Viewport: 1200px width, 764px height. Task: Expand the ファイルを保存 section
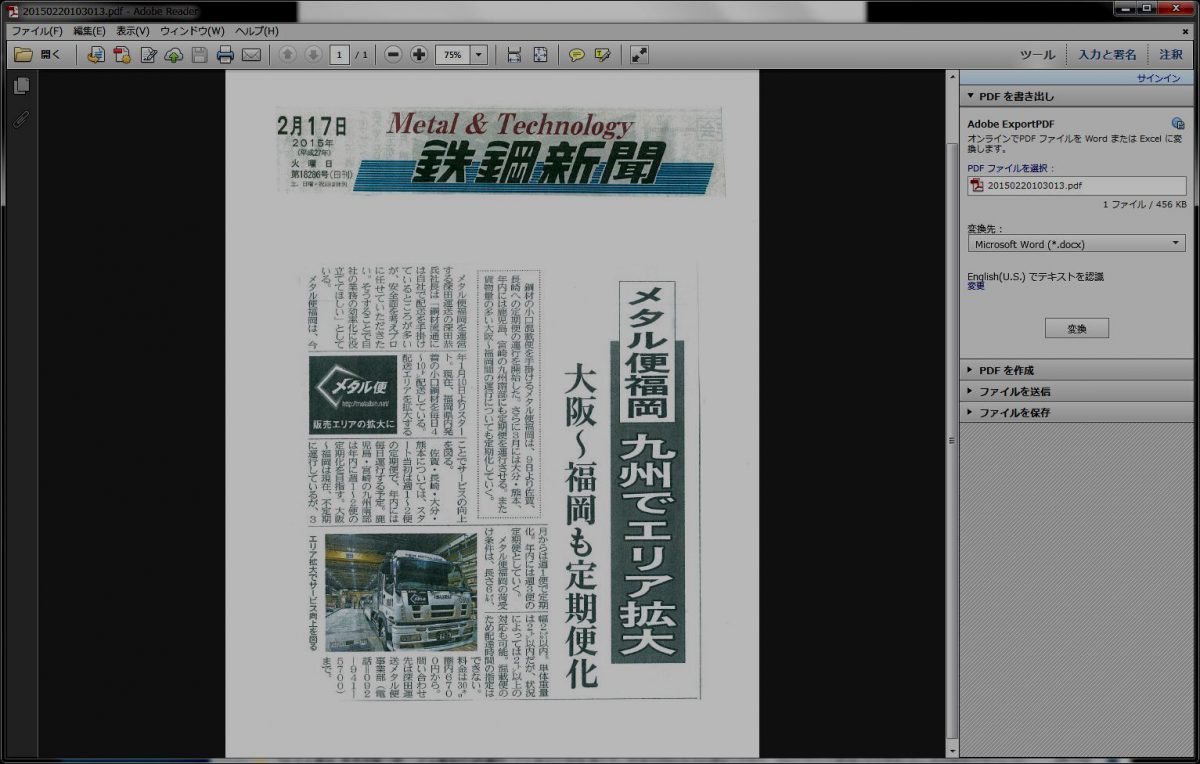click(1078, 412)
